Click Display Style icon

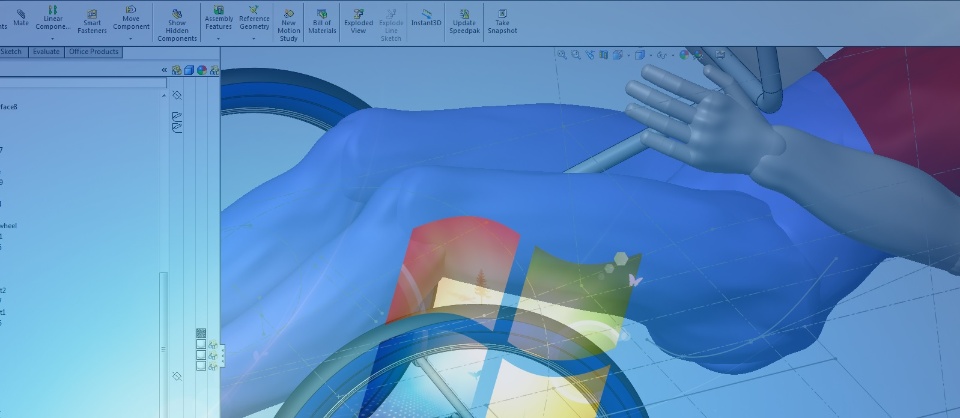coord(640,54)
